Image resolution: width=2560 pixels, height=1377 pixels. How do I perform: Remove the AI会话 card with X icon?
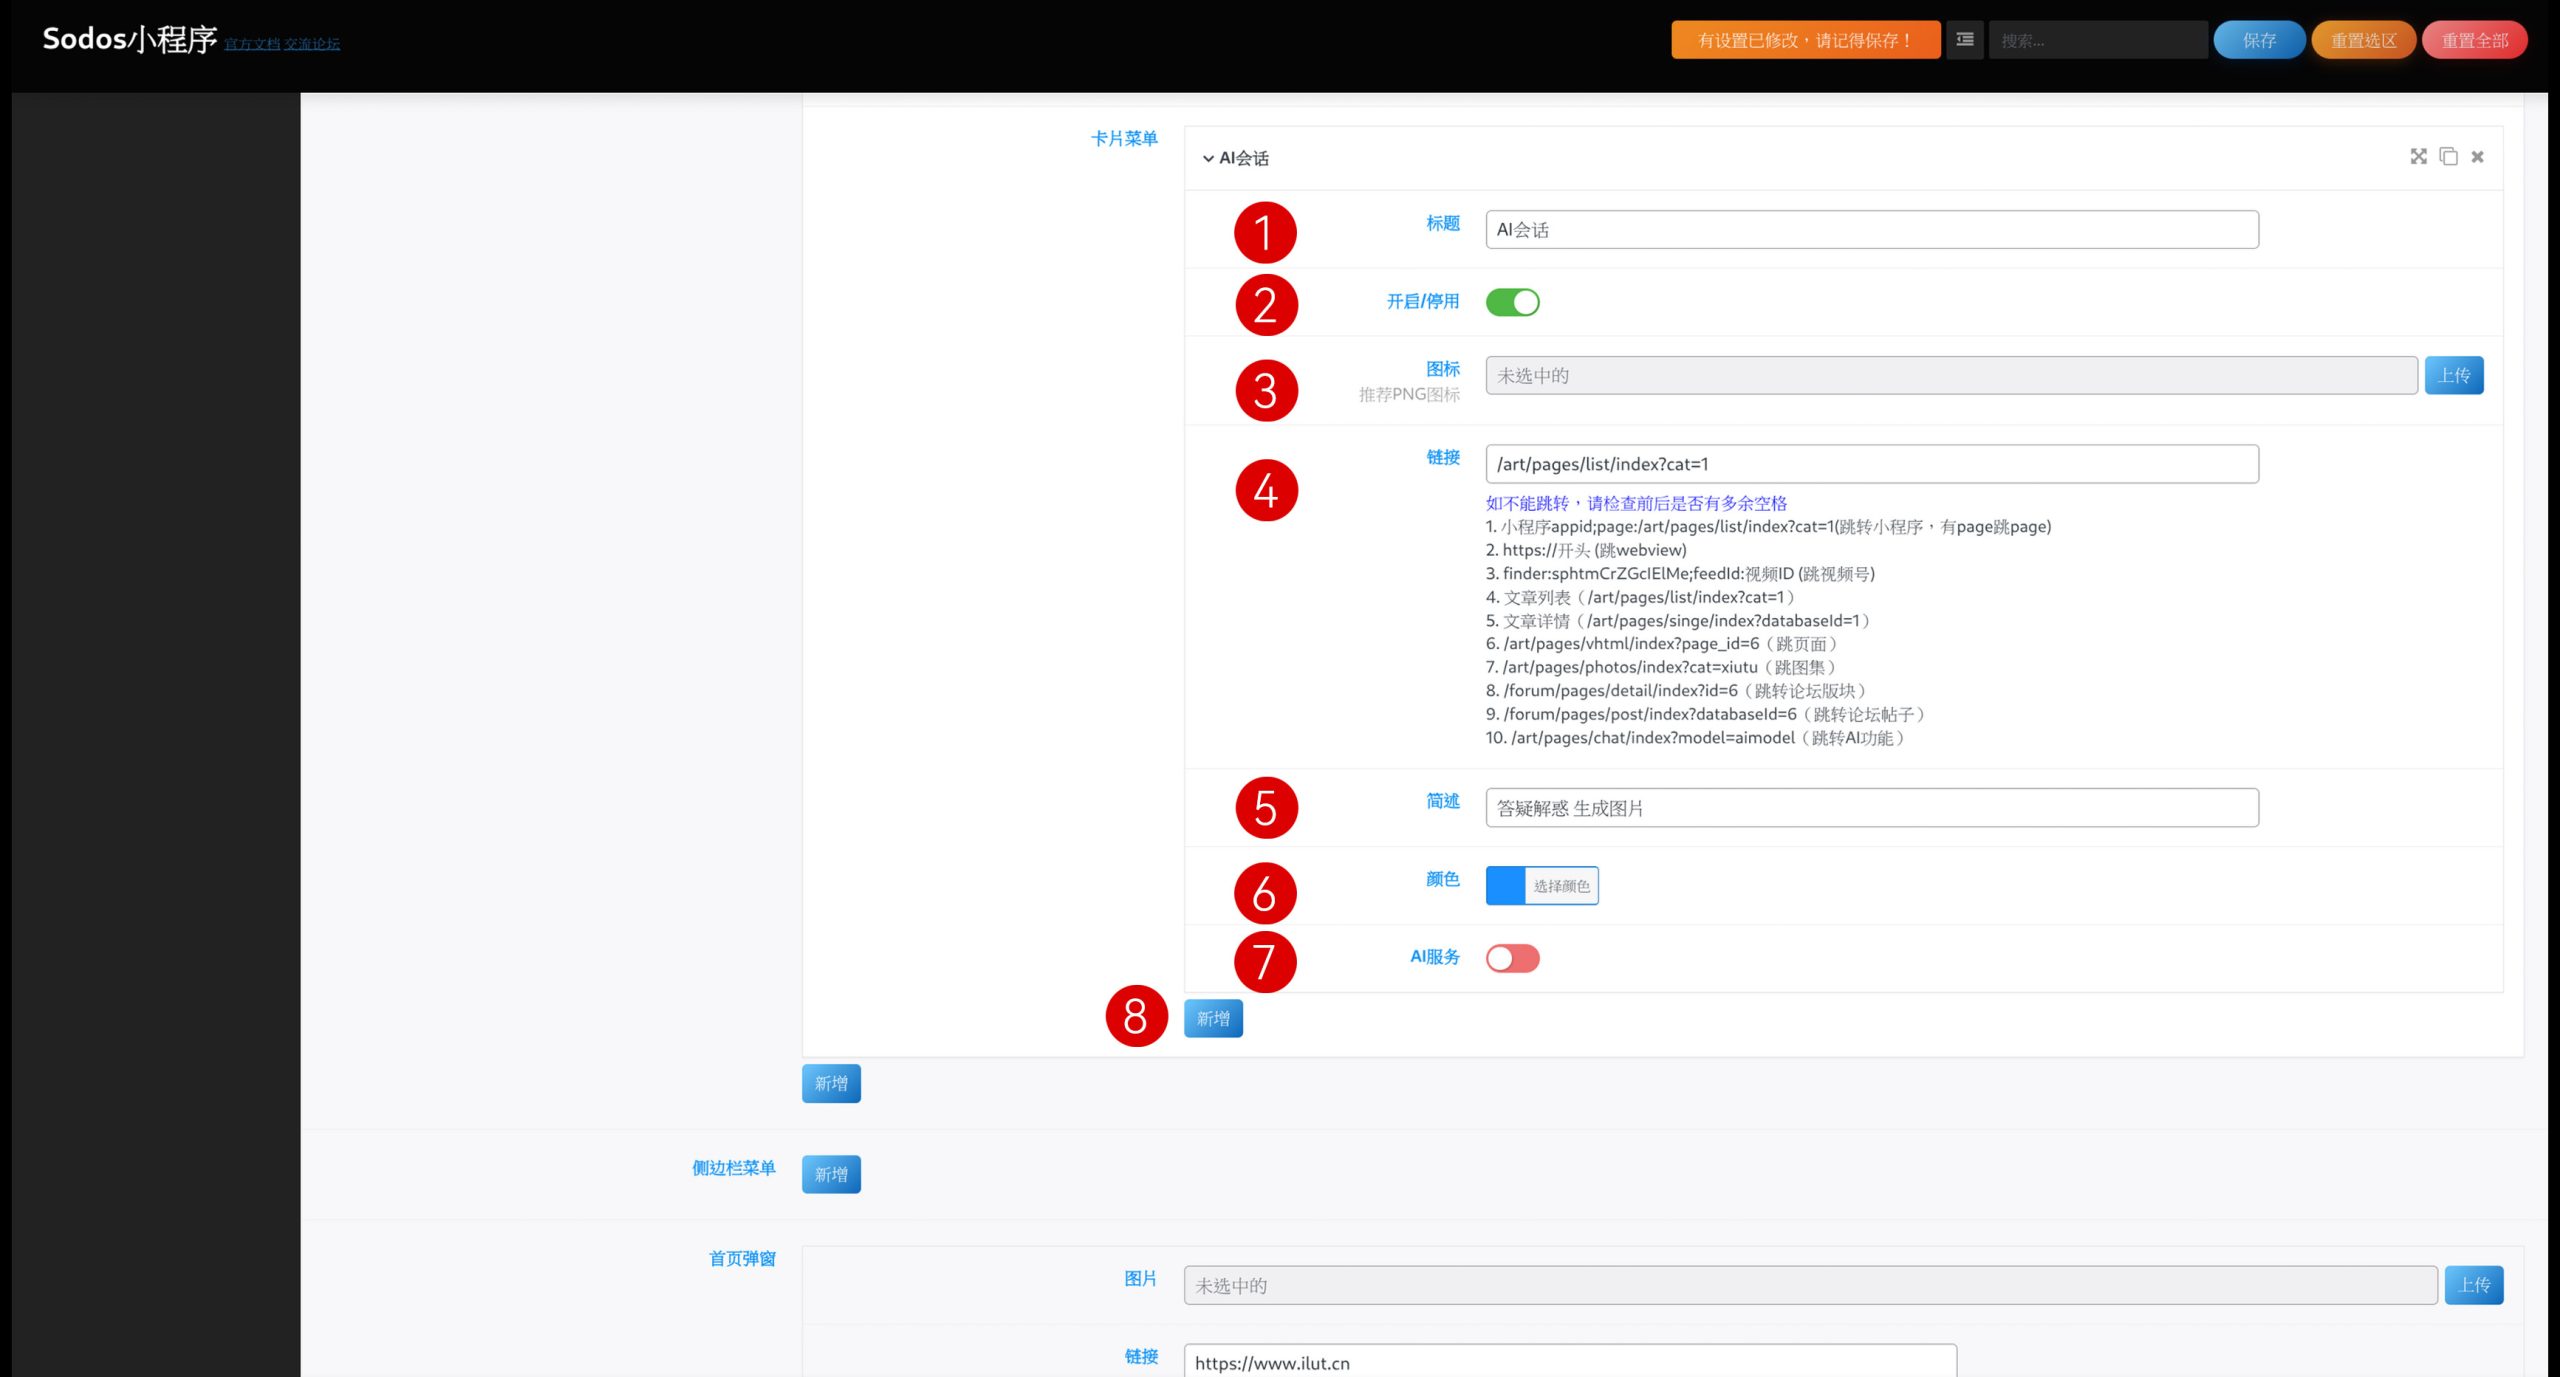click(x=2477, y=157)
